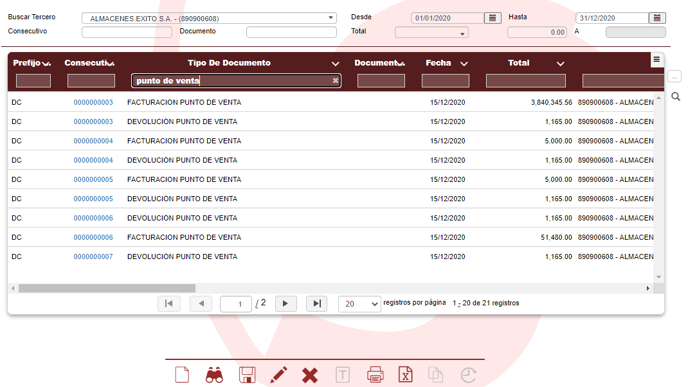Click the horizontal scrollbar right arrow

[x=648, y=288]
